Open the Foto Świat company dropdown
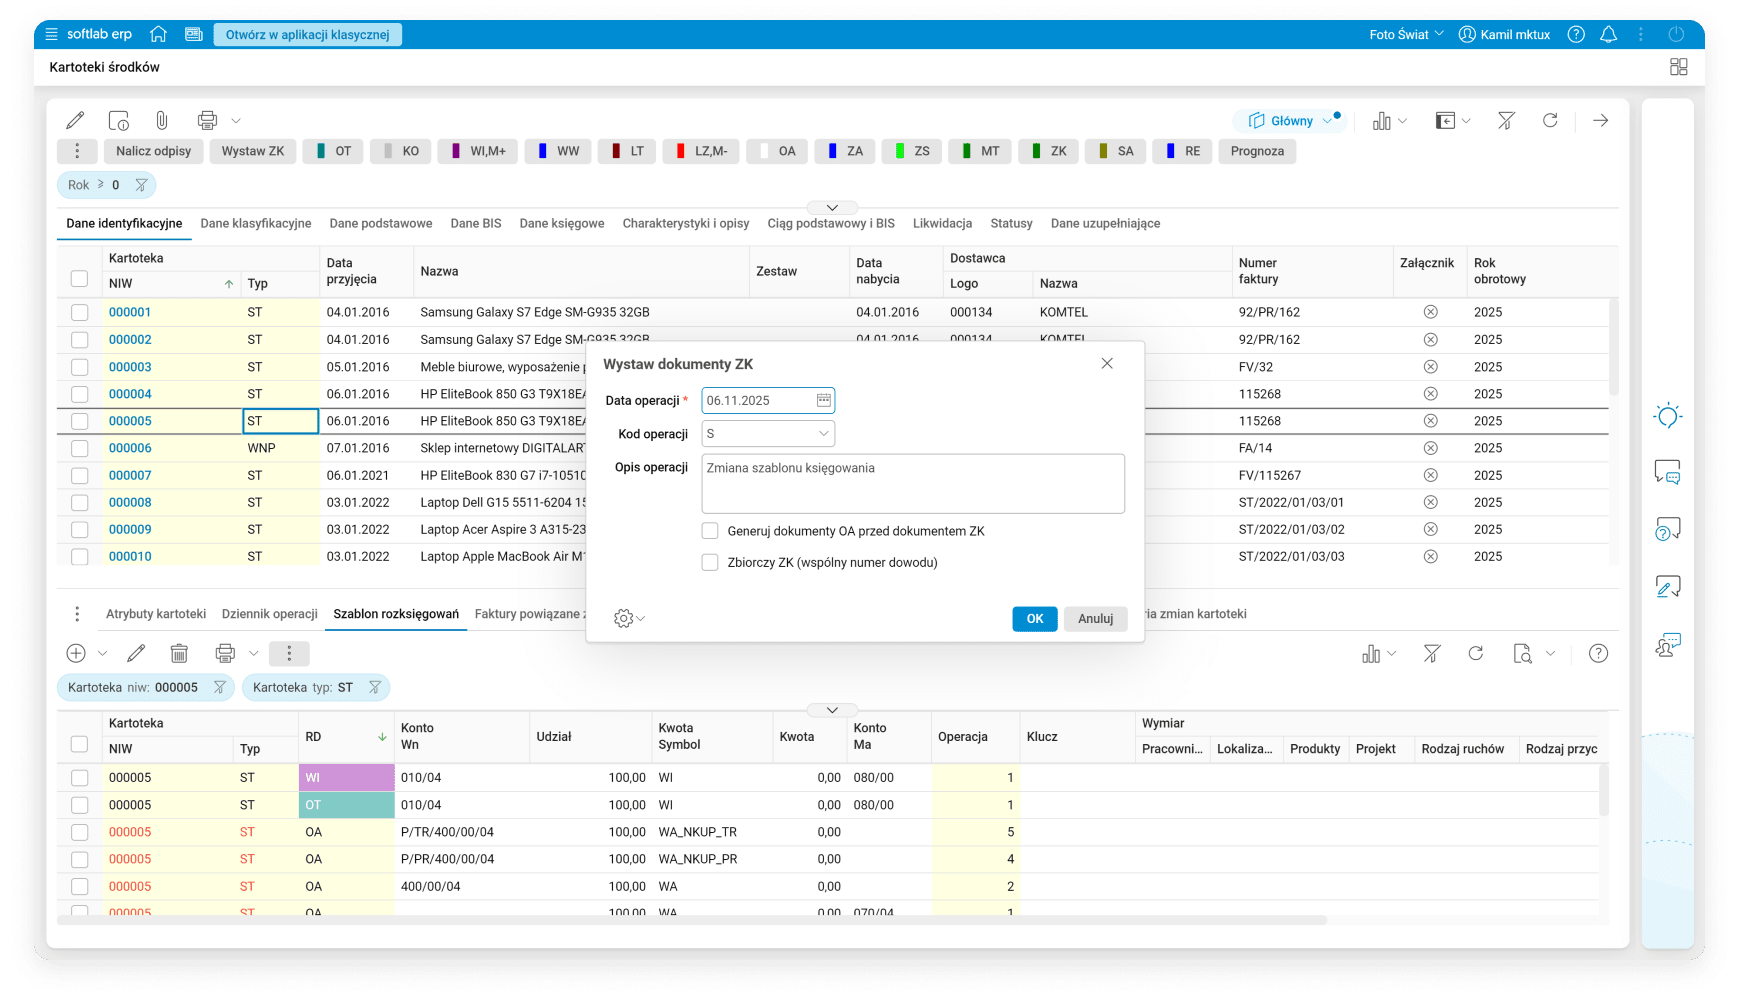 click(1406, 34)
